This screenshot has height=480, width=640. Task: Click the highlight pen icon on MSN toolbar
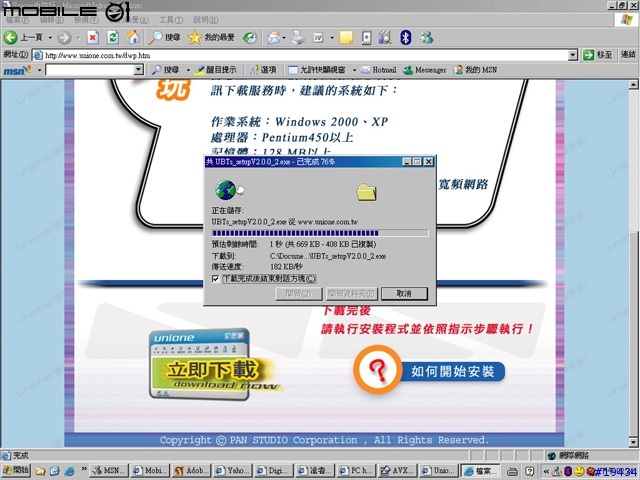(199, 70)
